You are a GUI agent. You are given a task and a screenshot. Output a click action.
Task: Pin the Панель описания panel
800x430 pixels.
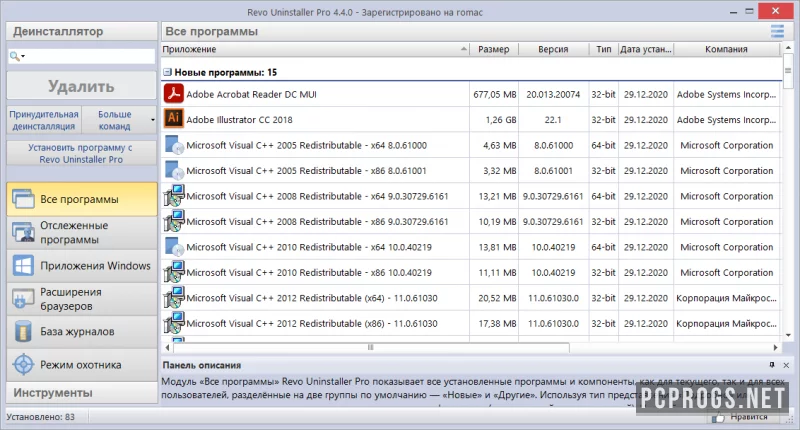coord(772,365)
